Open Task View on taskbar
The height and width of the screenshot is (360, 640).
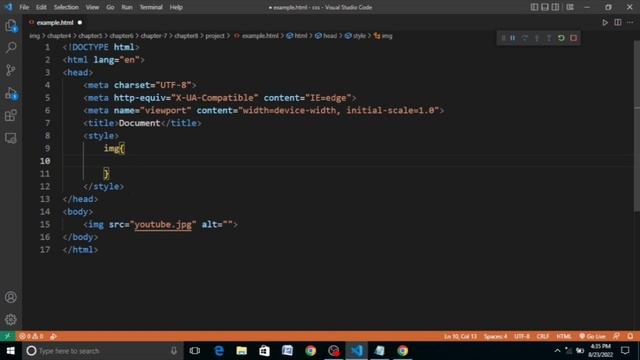pos(195,351)
